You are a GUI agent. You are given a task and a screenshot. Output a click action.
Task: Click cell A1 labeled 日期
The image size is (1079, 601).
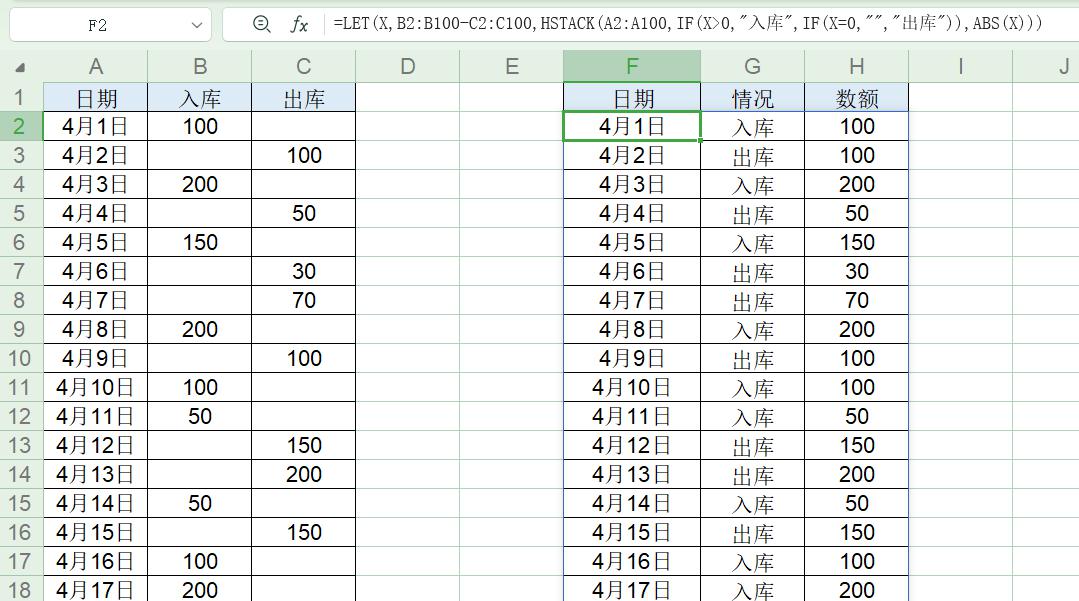(96, 97)
